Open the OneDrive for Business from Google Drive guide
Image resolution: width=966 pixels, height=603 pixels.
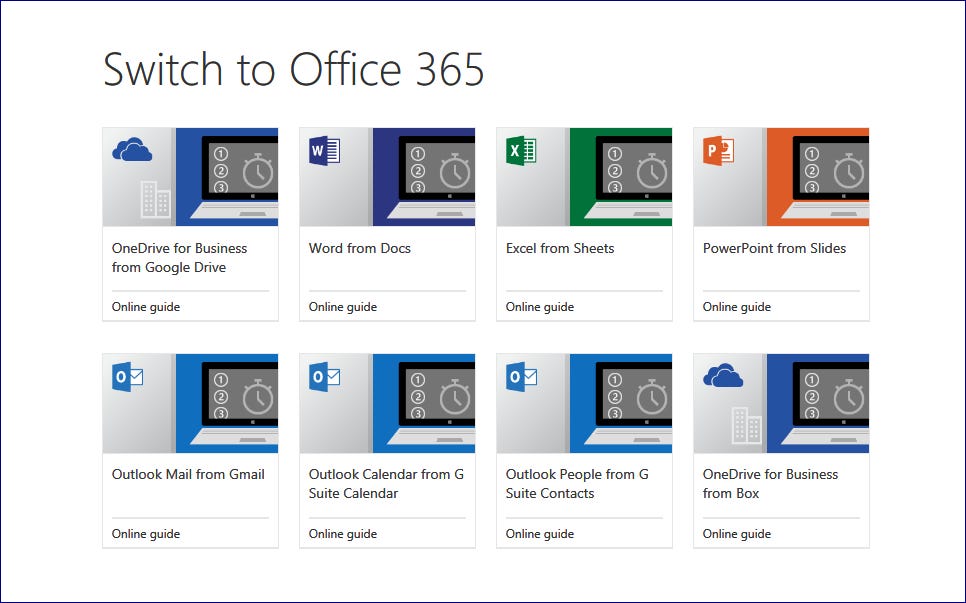[146, 306]
